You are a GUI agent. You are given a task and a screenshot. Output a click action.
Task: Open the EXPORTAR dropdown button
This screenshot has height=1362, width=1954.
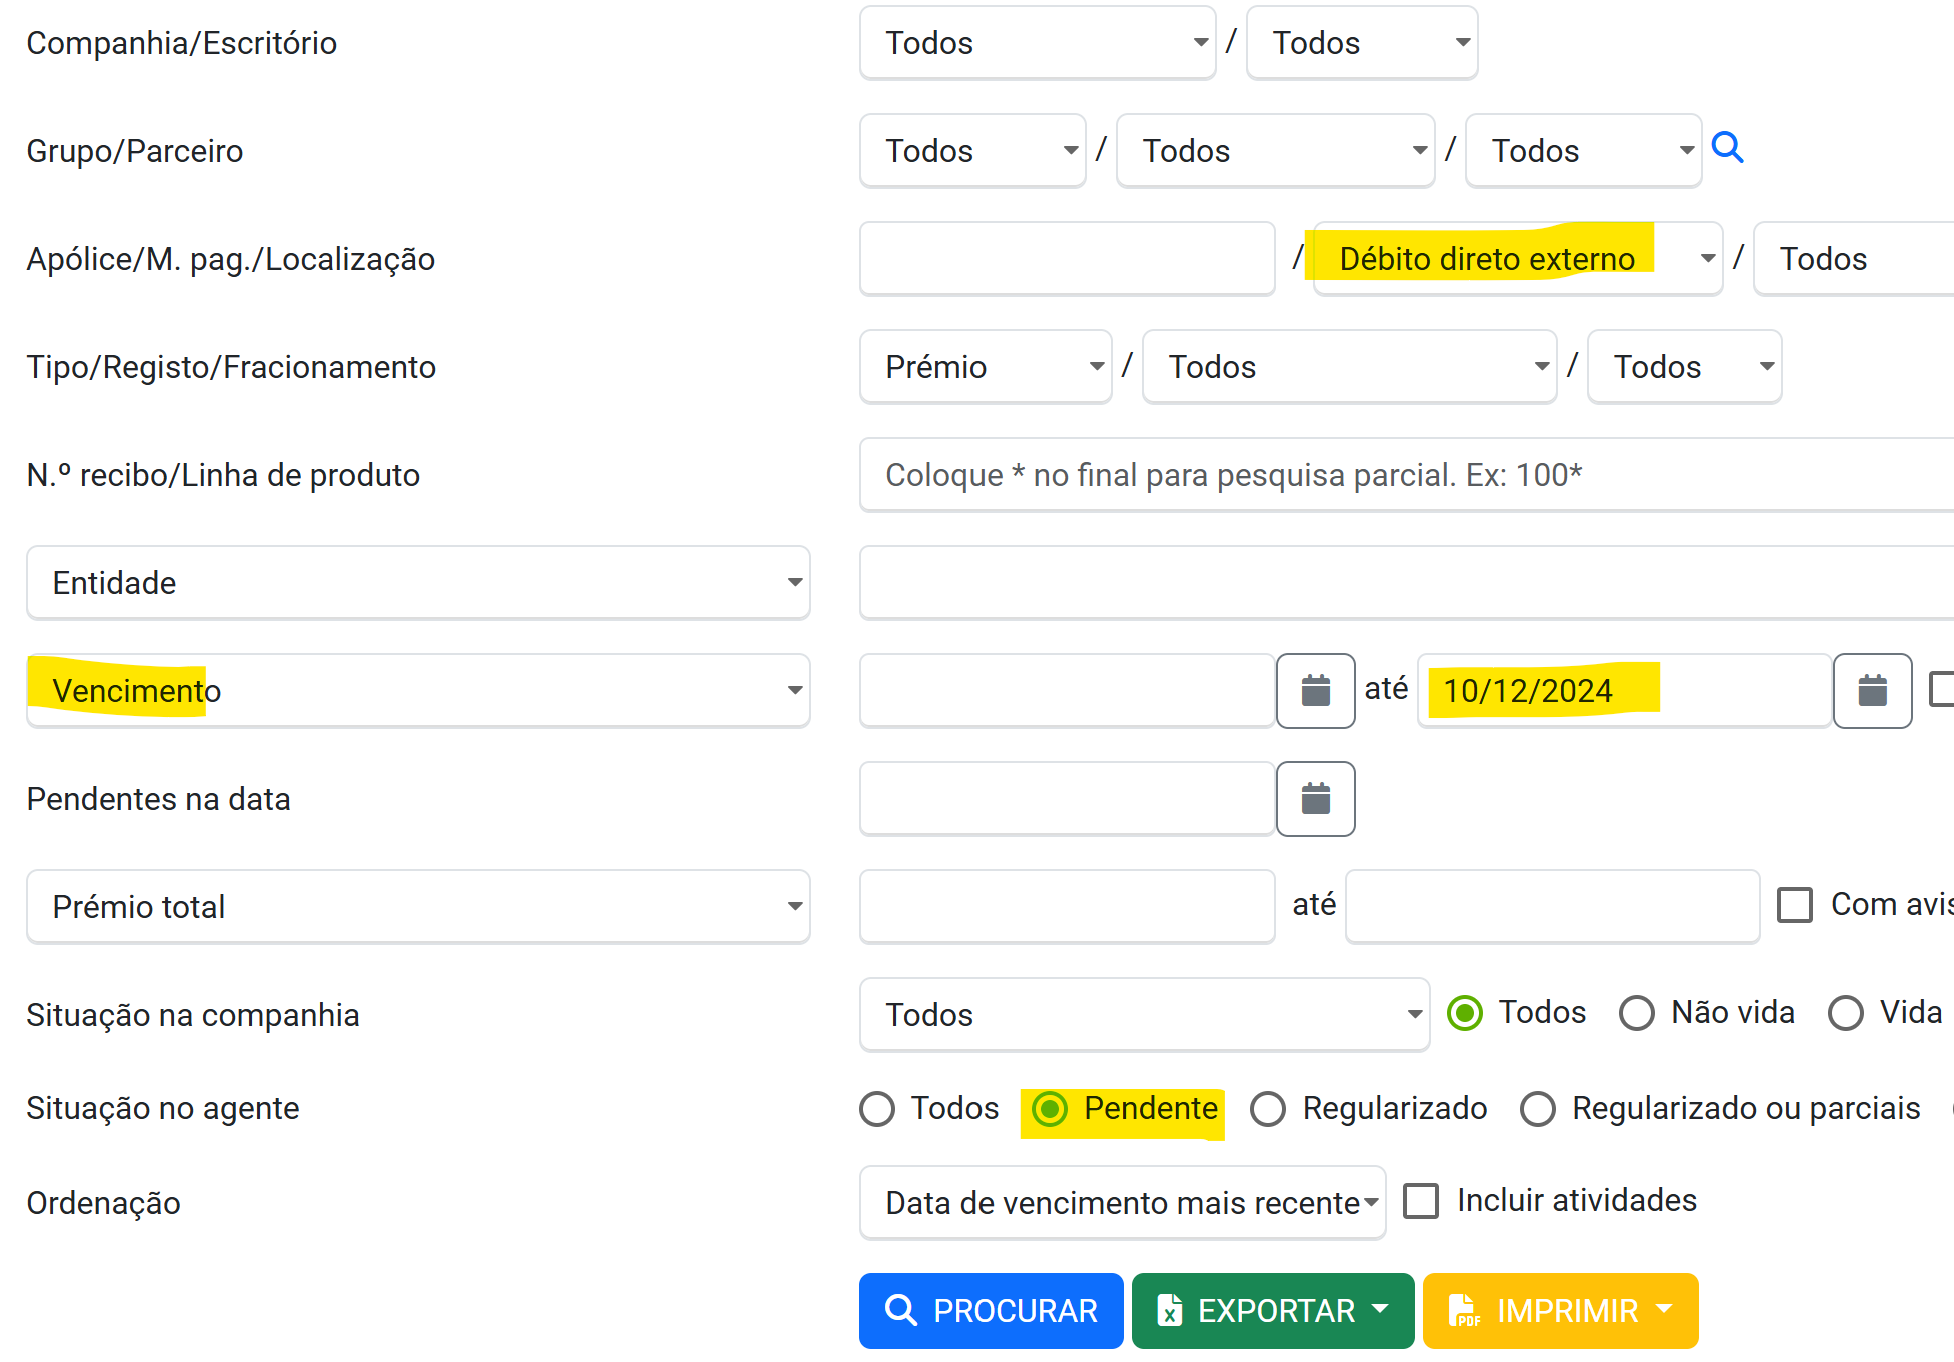coord(1273,1310)
